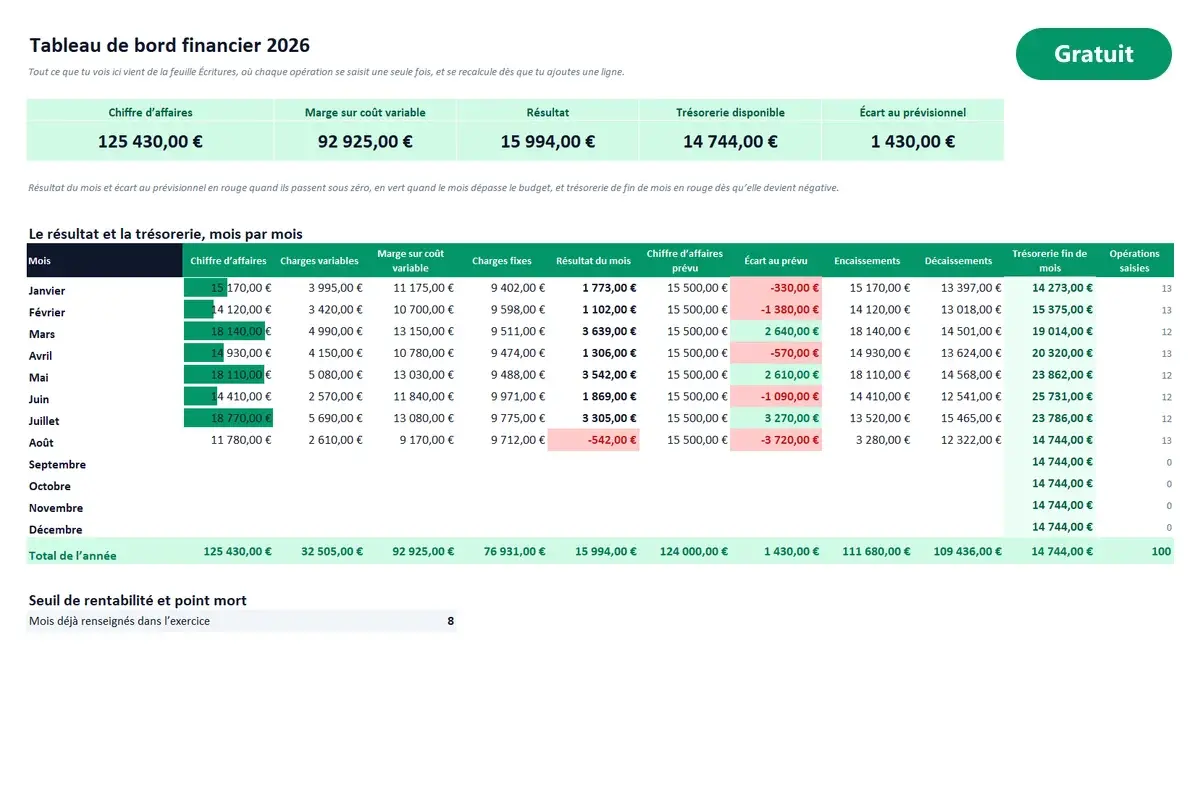The height and width of the screenshot is (800, 1200).
Task: Click the green Mars gap cell 2 640,00 €
Action: 776,331
